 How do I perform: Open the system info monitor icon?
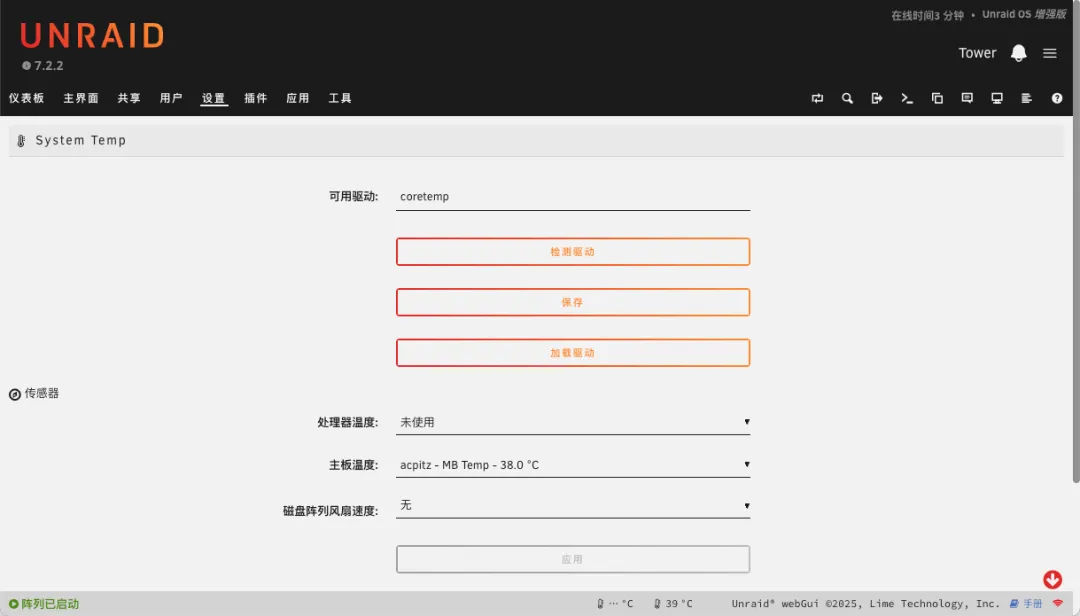click(997, 98)
